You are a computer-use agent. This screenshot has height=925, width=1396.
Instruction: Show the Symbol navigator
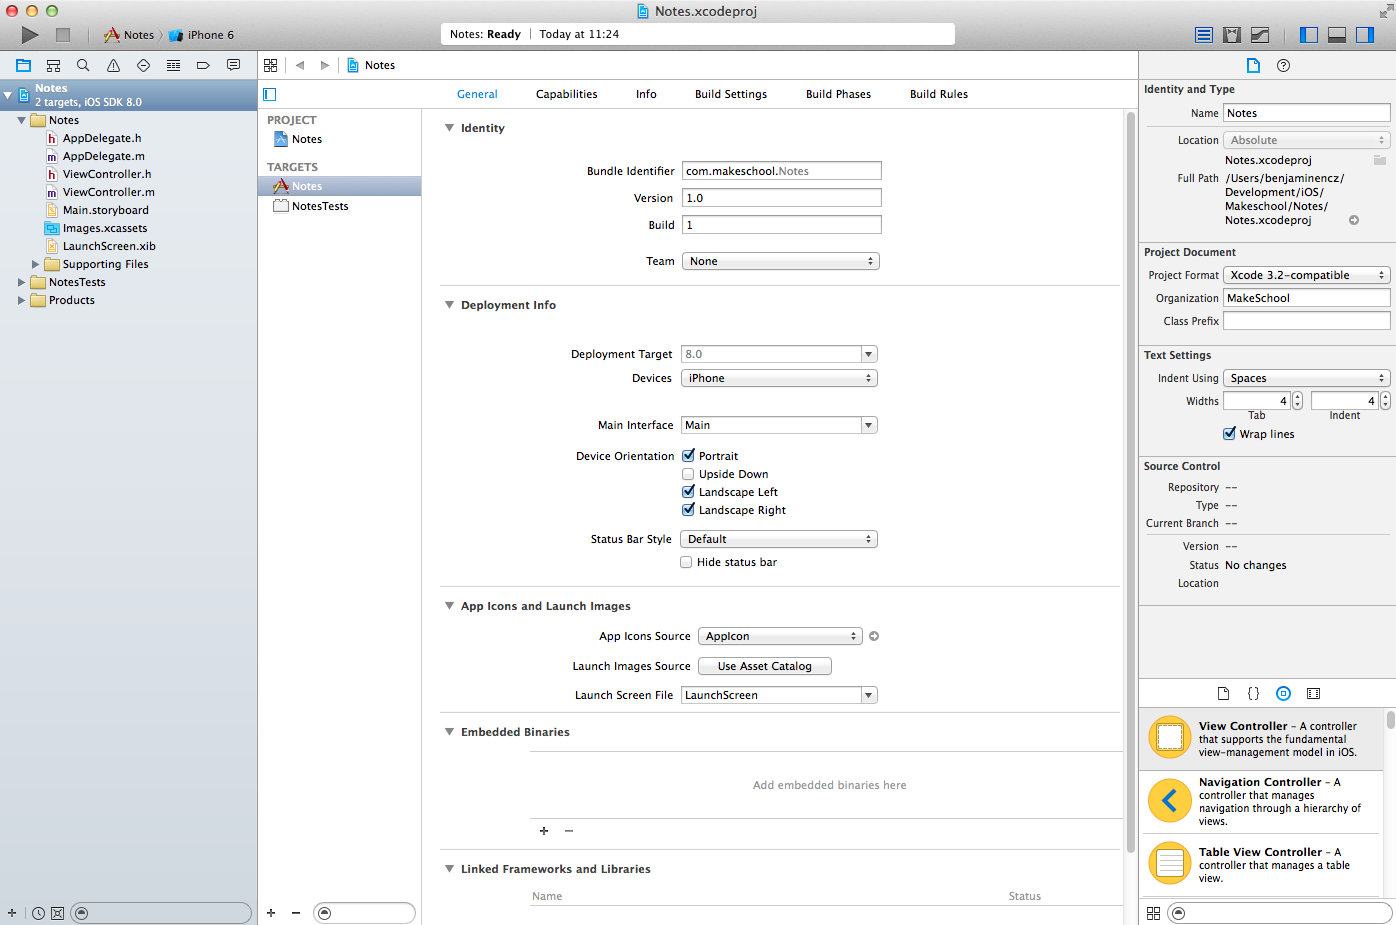[x=53, y=65]
